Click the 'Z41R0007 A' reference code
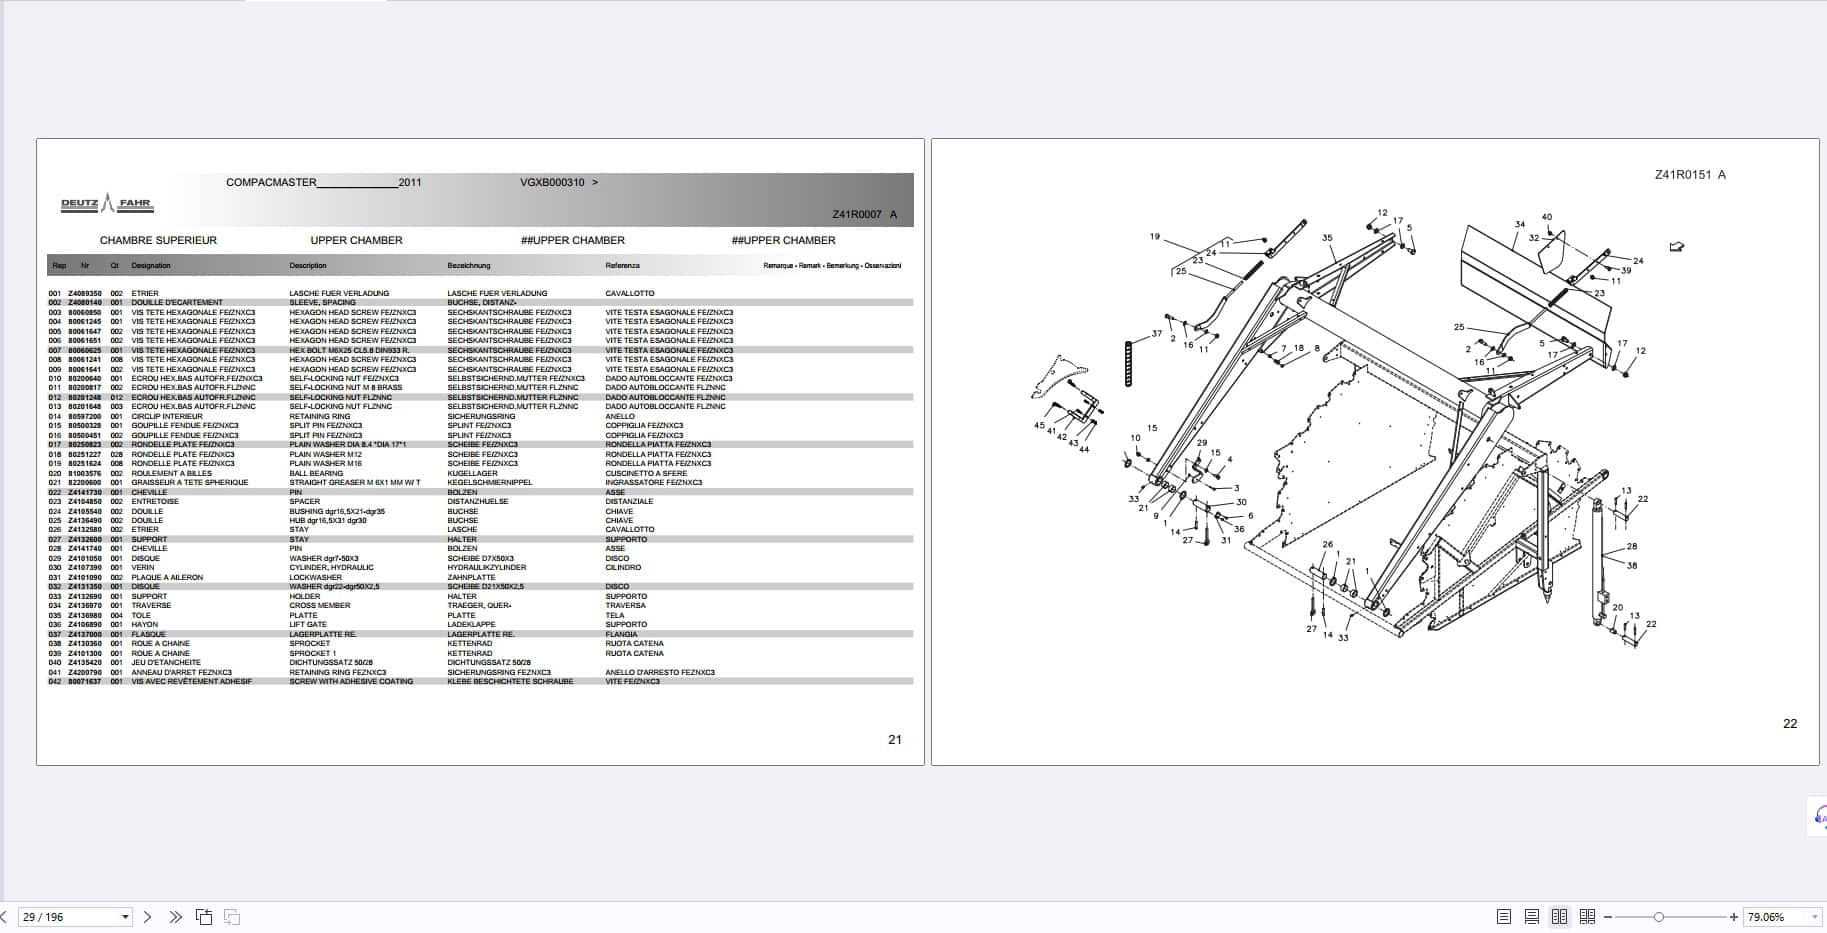 tap(865, 215)
